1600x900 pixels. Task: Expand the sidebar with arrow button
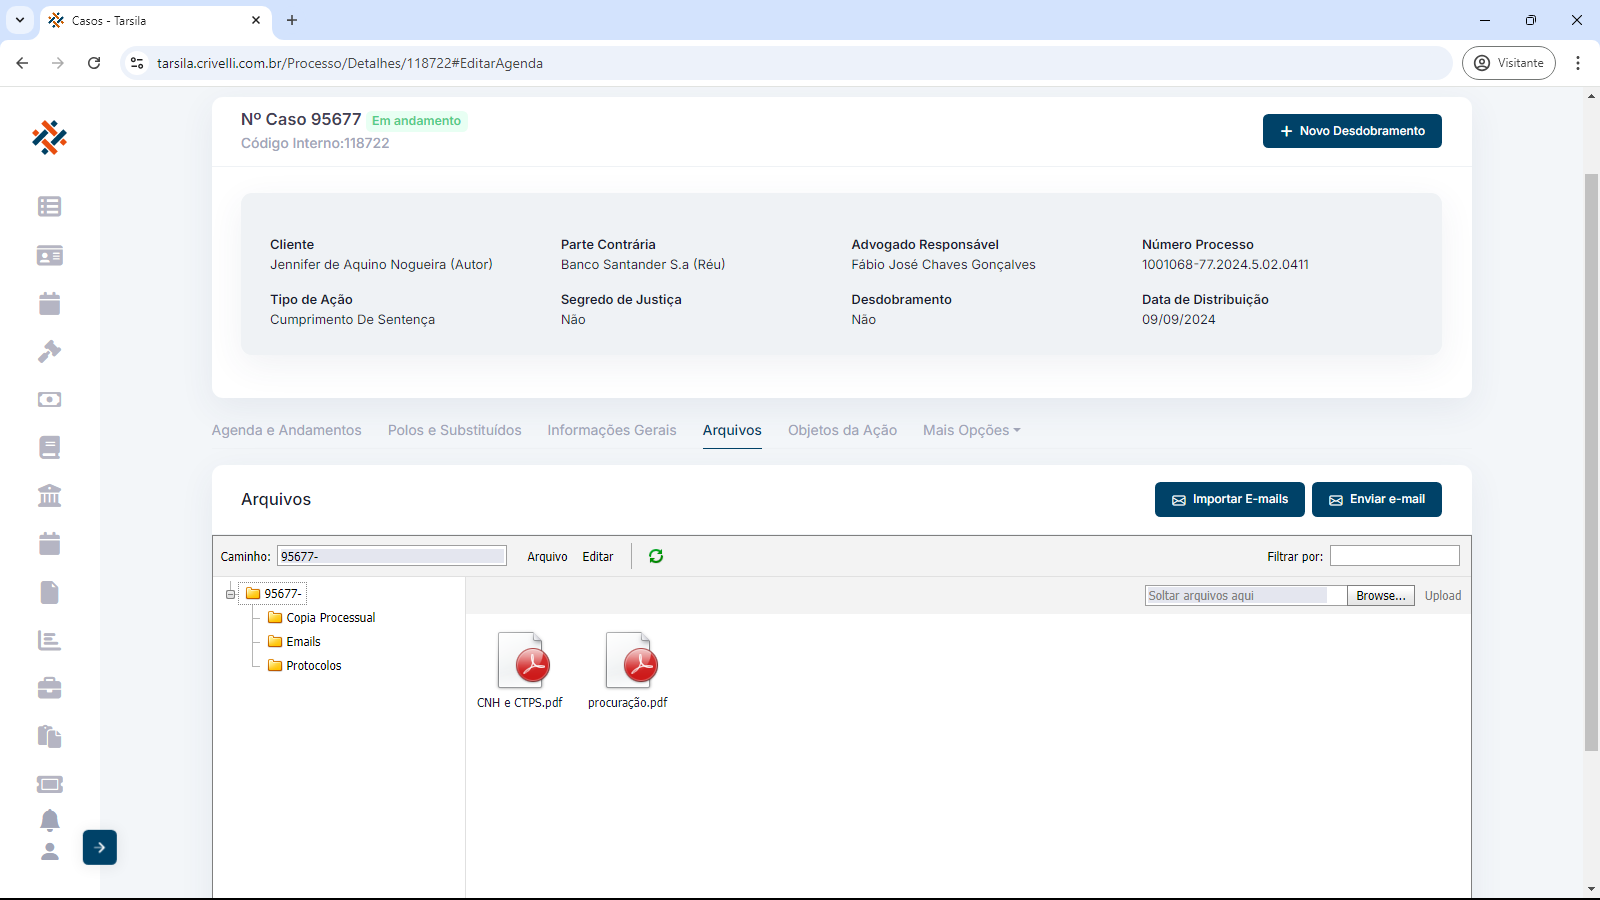(100, 847)
